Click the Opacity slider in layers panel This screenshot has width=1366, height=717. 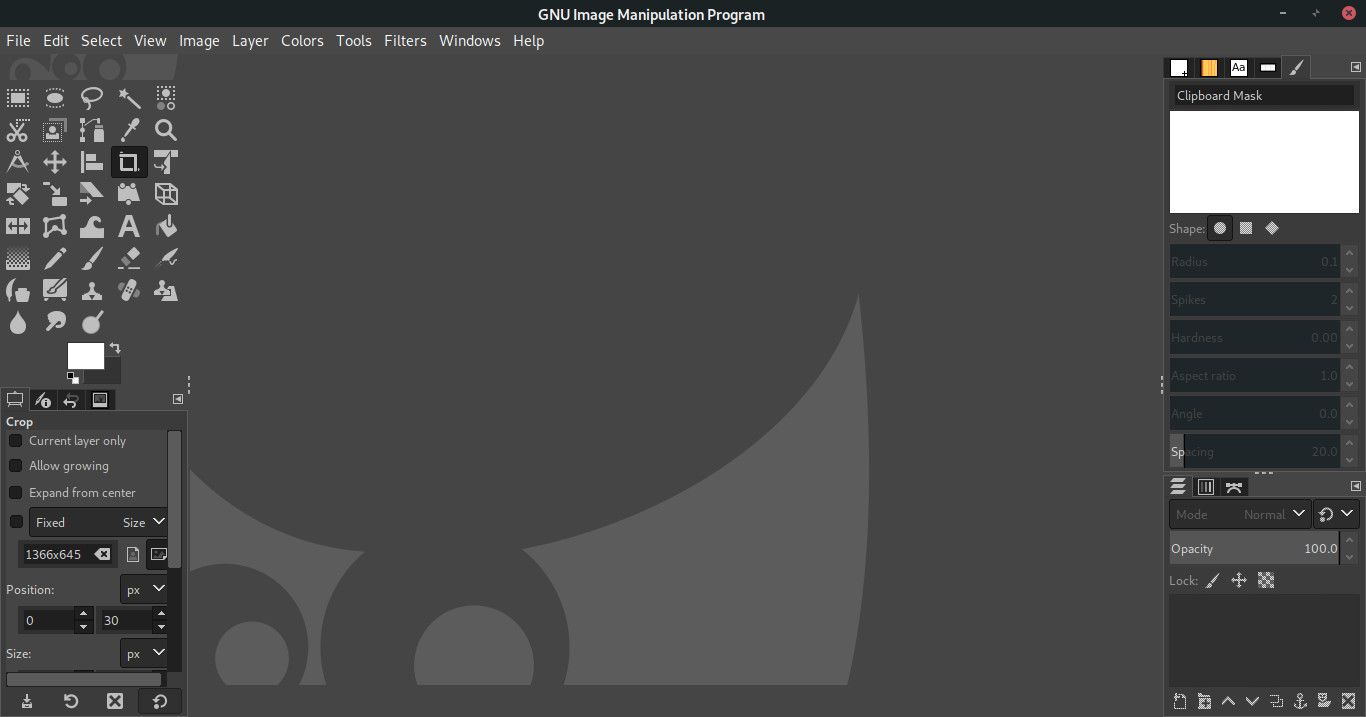[1253, 549]
